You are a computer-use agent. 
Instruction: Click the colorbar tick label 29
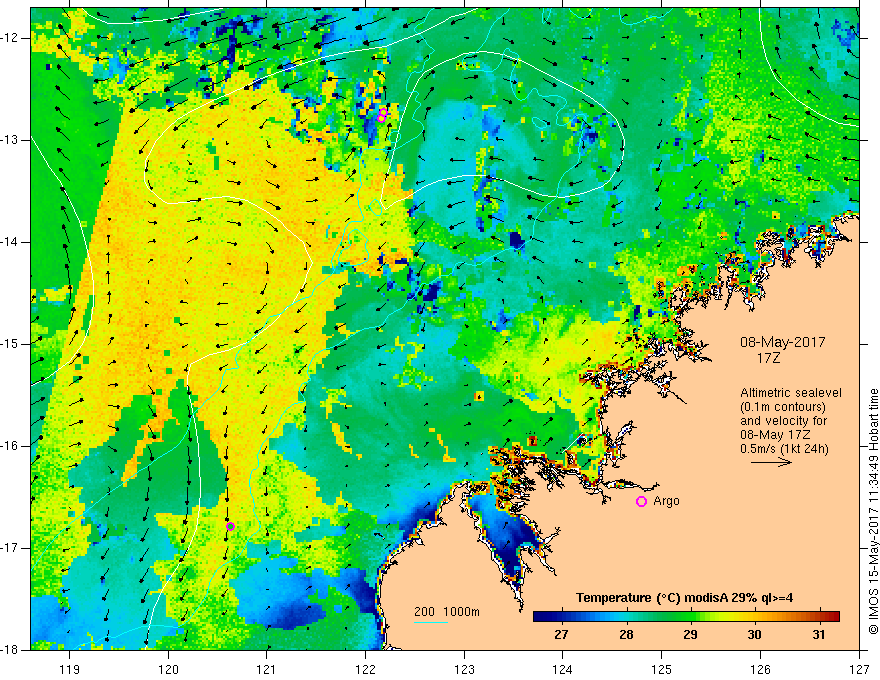point(690,635)
